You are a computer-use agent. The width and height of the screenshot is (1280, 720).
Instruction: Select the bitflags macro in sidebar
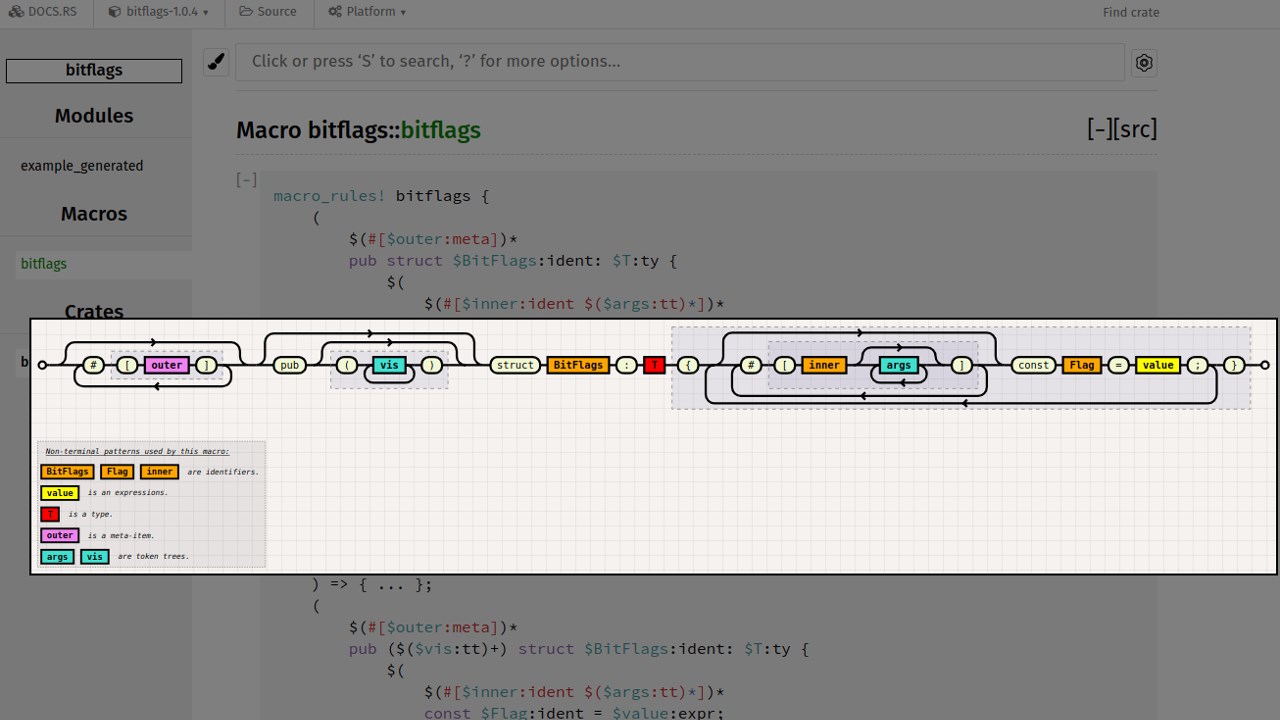[x=44, y=264]
